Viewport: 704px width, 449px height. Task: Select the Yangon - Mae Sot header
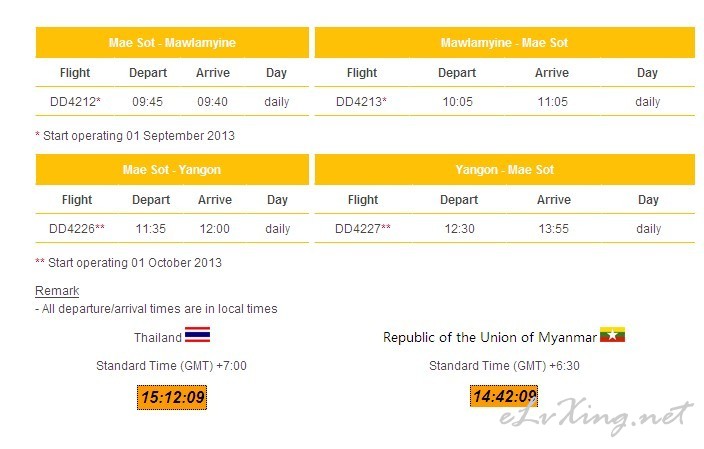pos(505,170)
